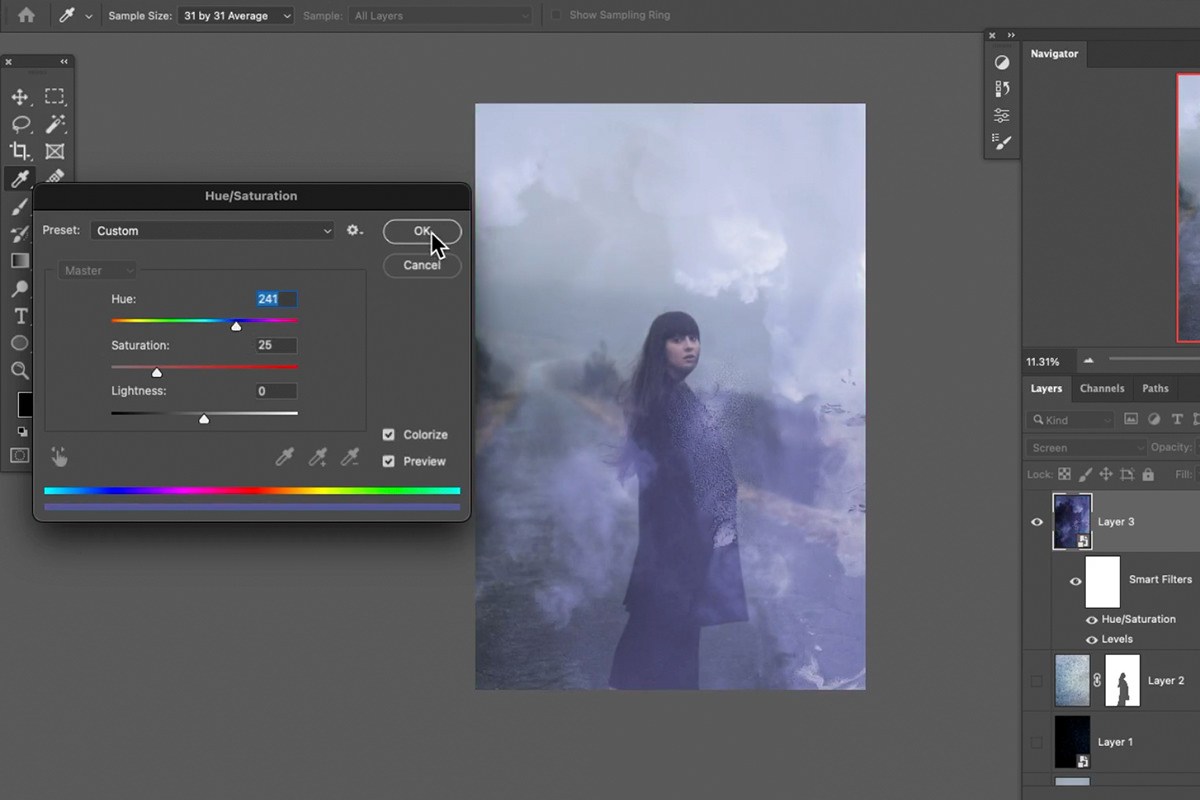Hide the Hue/Saturation smart filter

[1092, 620]
